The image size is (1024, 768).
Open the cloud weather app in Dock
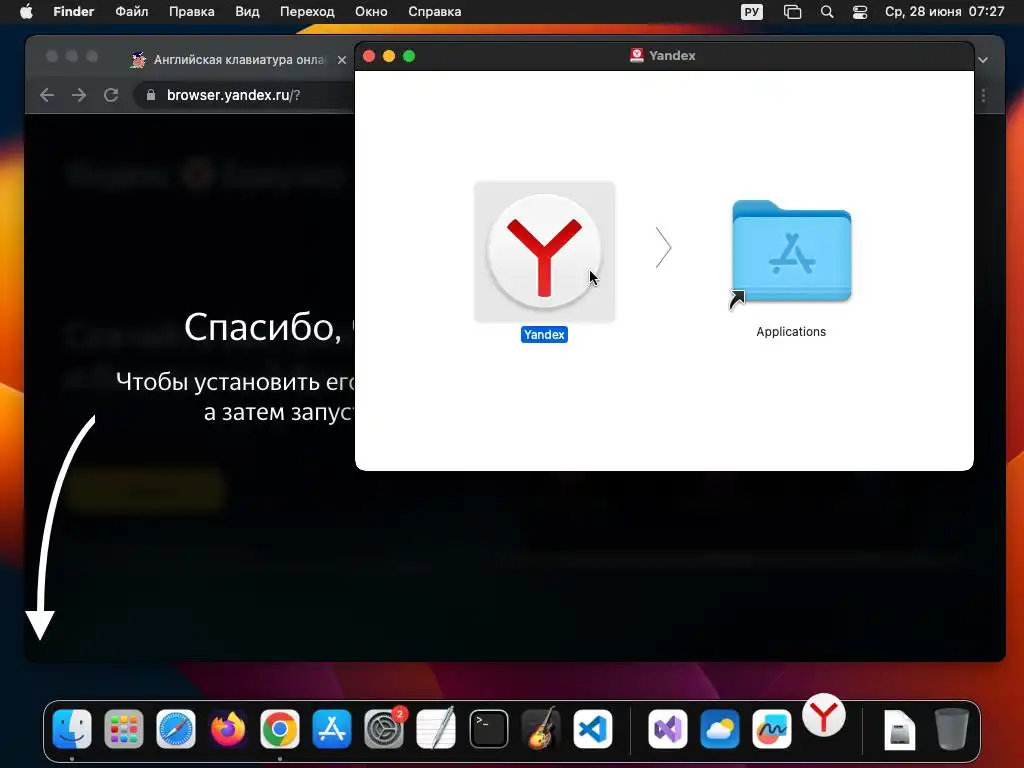pyautogui.click(x=720, y=728)
